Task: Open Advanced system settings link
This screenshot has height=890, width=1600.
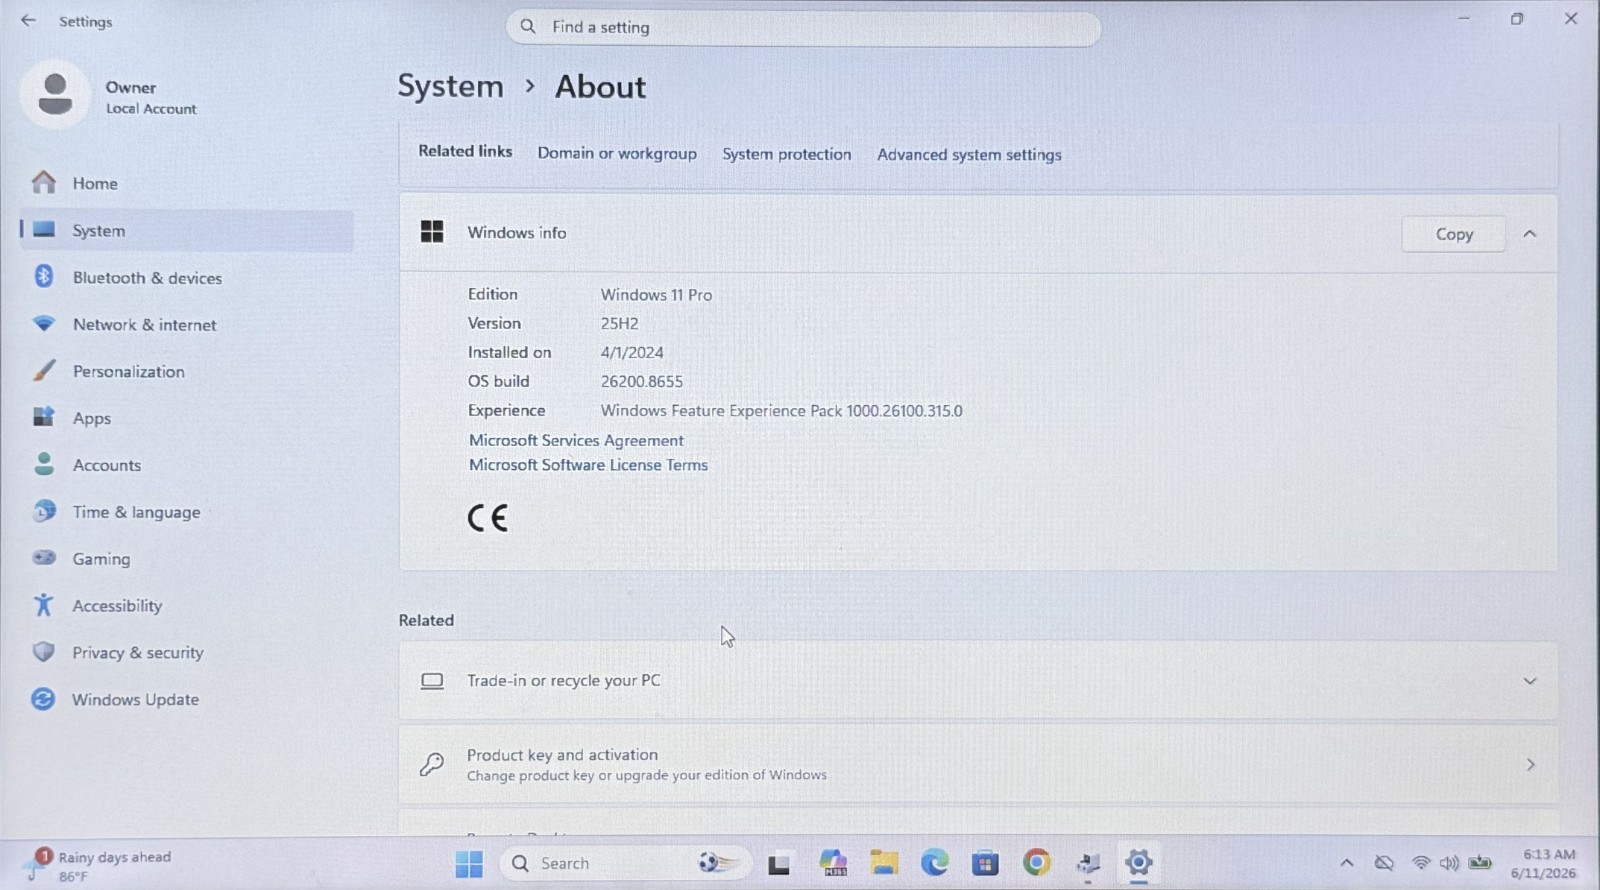Action: 969,154
